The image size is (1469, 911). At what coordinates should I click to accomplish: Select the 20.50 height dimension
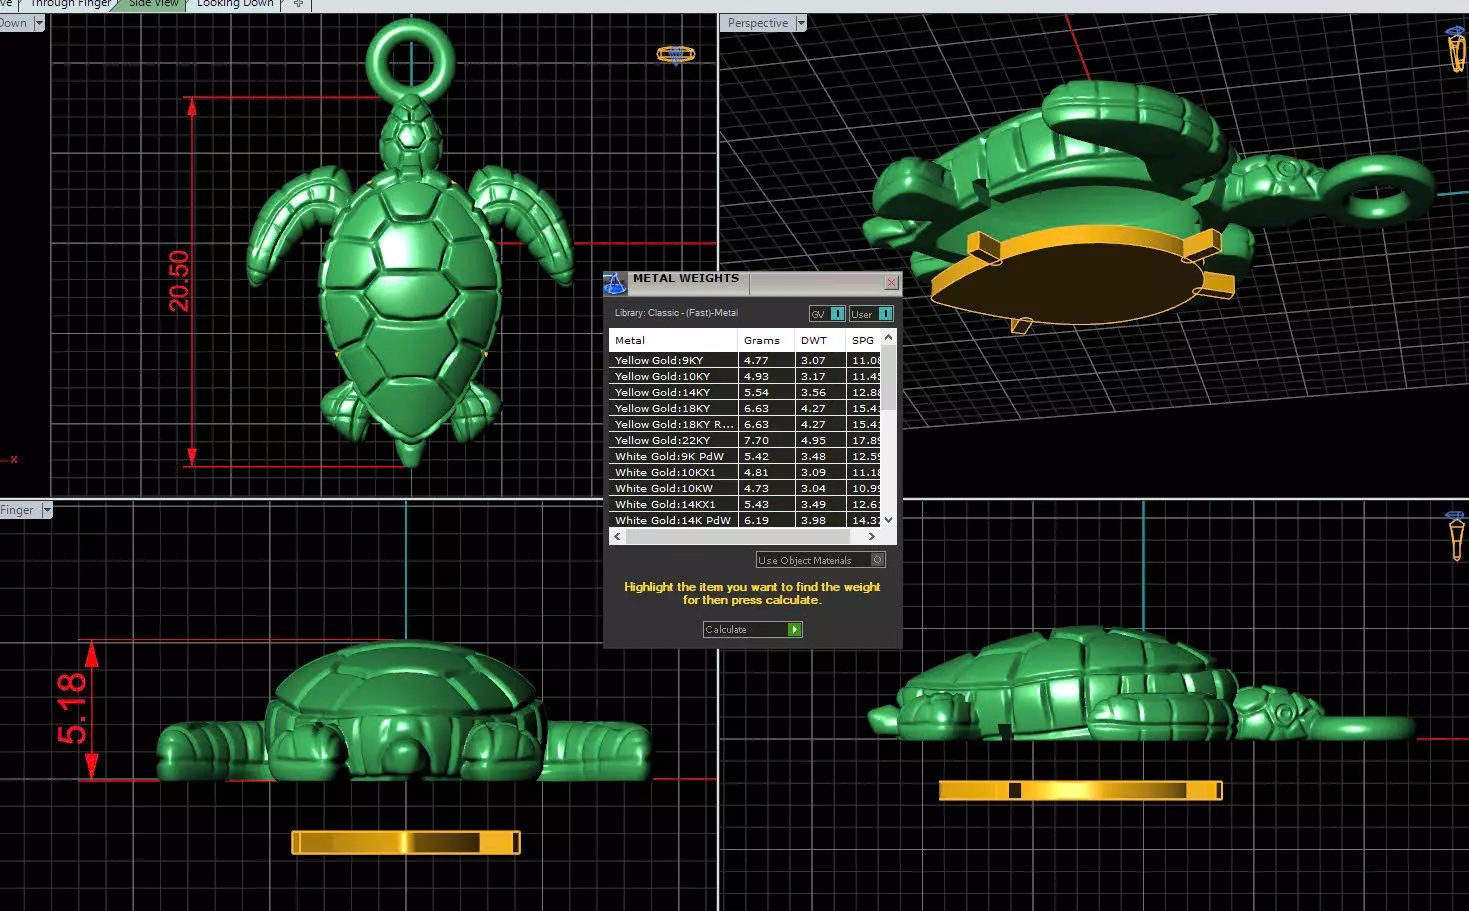(179, 281)
